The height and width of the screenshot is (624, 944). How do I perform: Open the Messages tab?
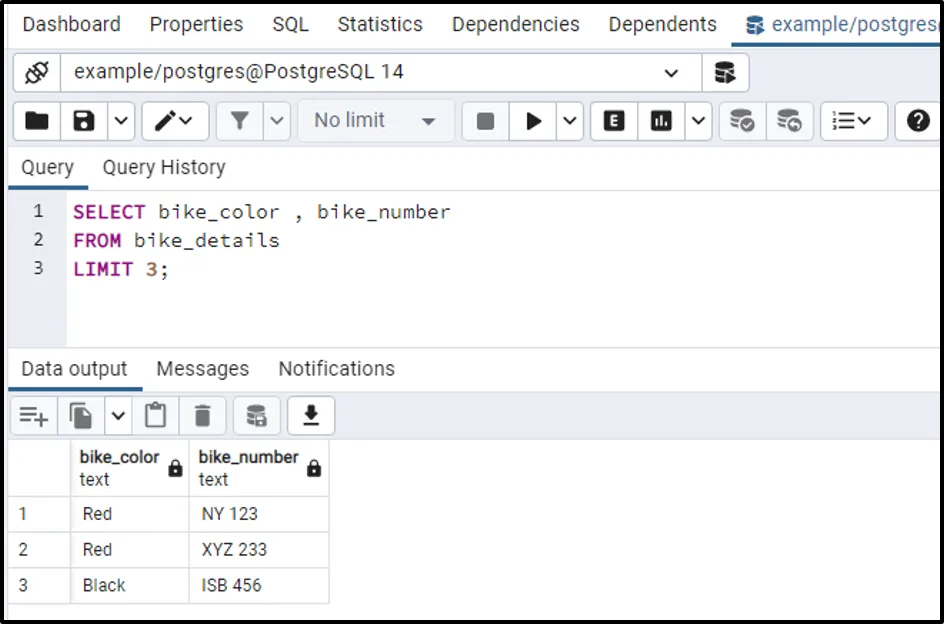[x=202, y=369]
